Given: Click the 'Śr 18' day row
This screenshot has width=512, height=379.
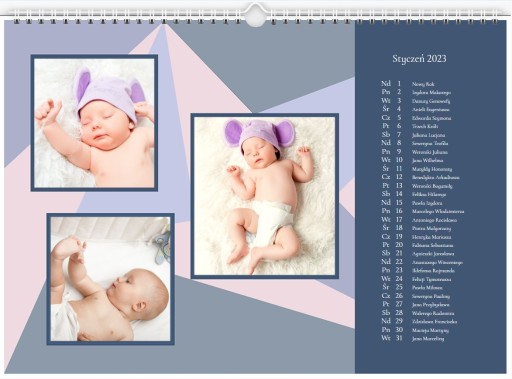Looking at the screenshot, I should (x=416, y=228).
